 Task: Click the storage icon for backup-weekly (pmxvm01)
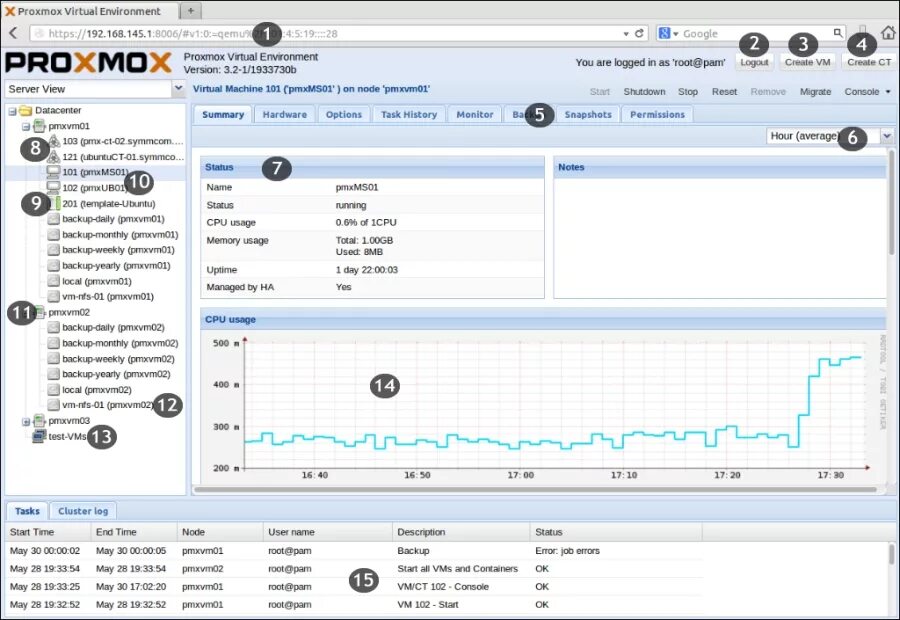tap(53, 250)
